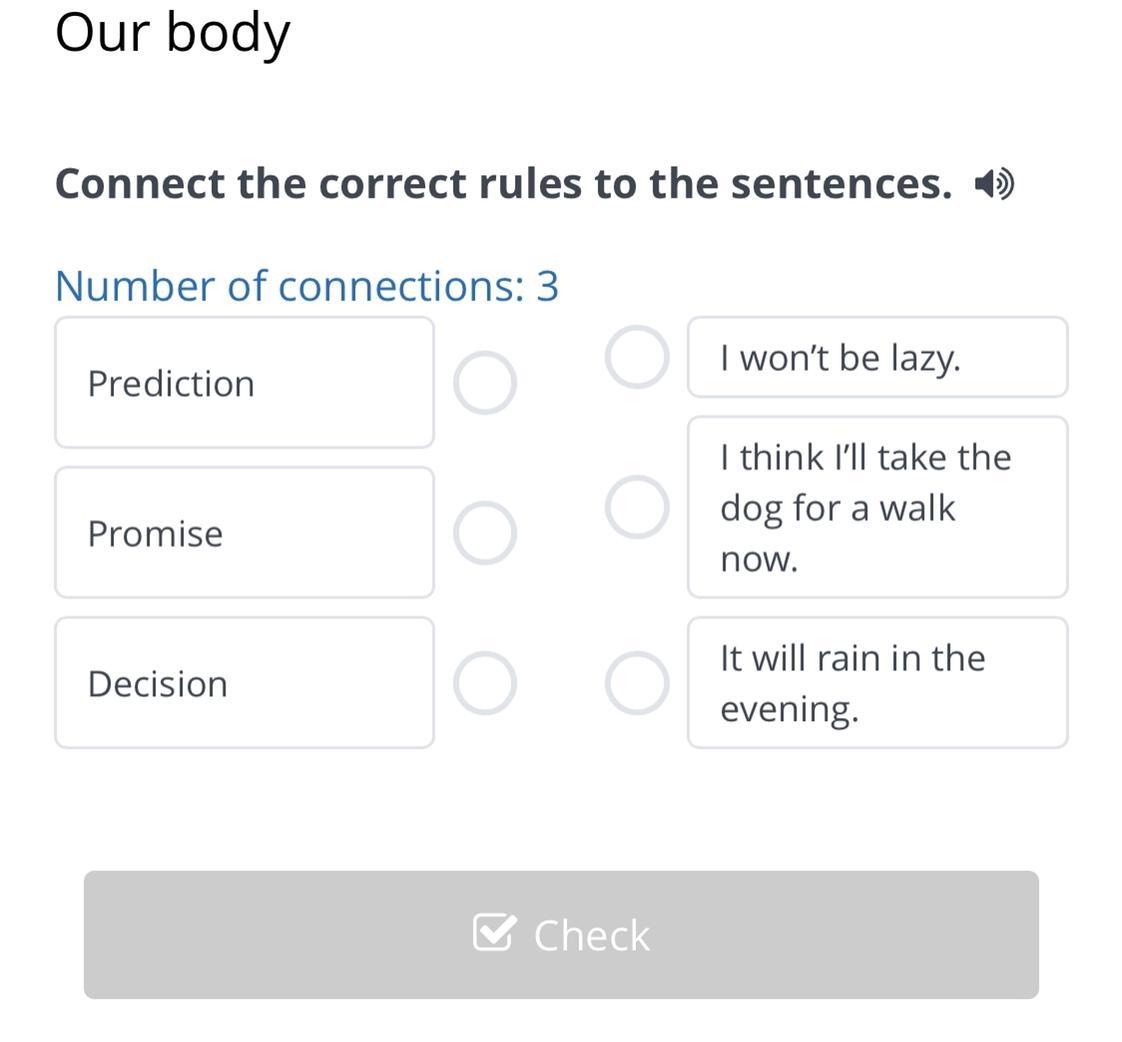The width and height of the screenshot is (1122, 1042).
Task: Click the Check button
Action: (561, 935)
